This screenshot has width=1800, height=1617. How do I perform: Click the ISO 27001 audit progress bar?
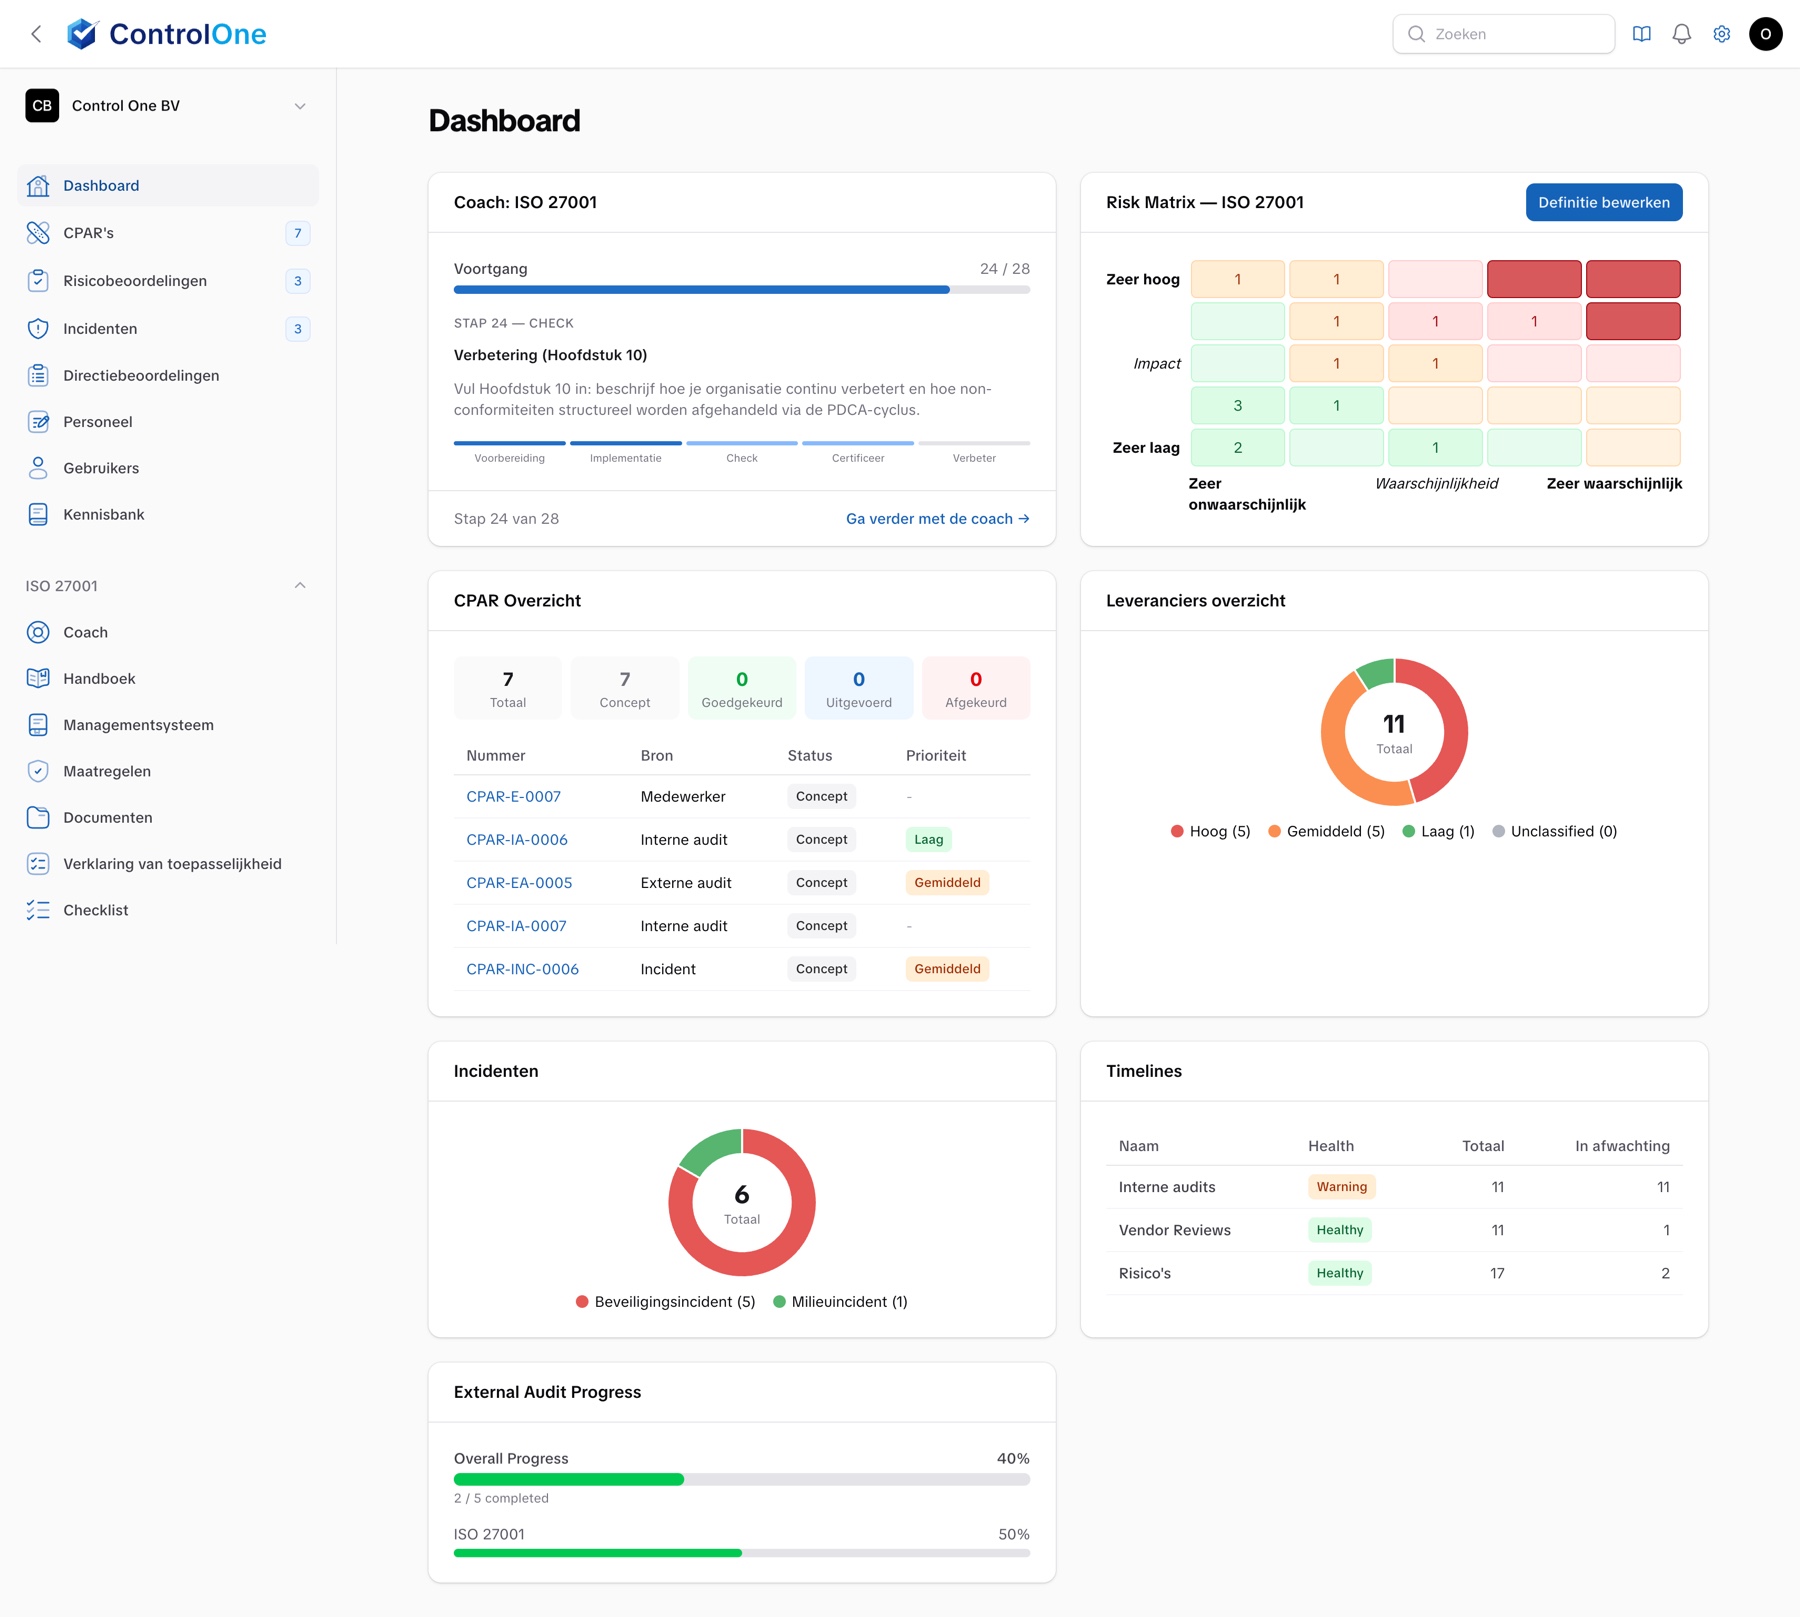click(x=742, y=1553)
